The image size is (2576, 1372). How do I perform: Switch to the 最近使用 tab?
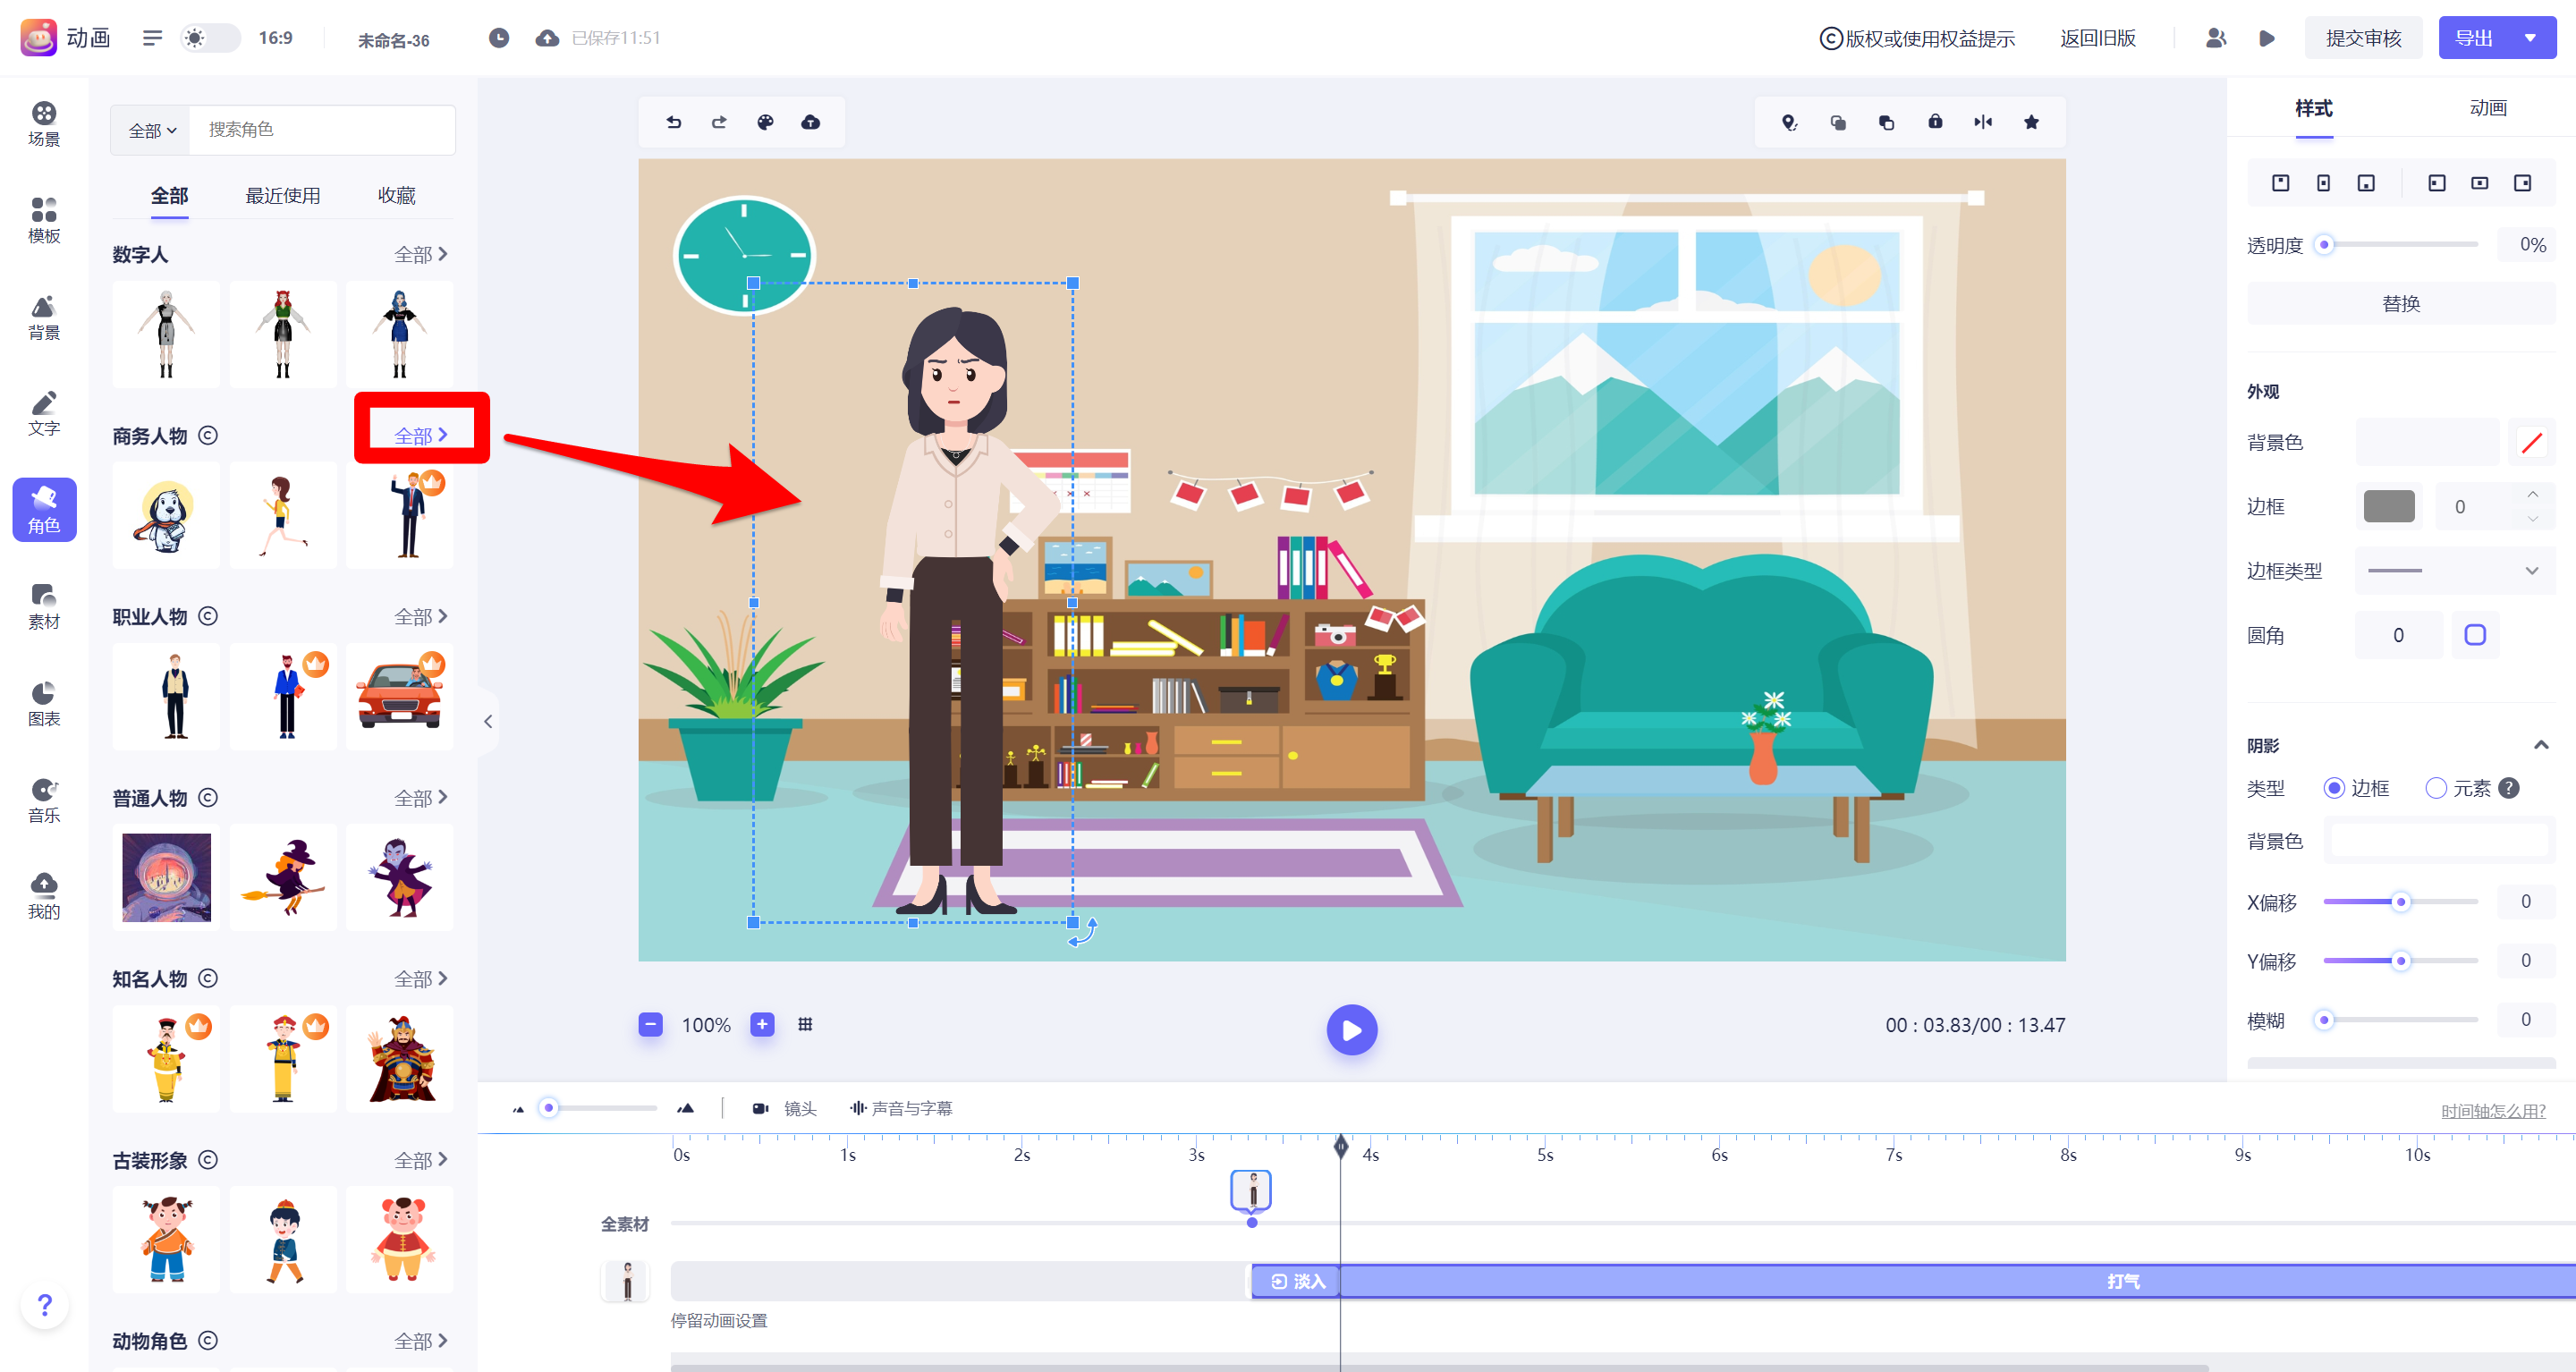tap(283, 195)
